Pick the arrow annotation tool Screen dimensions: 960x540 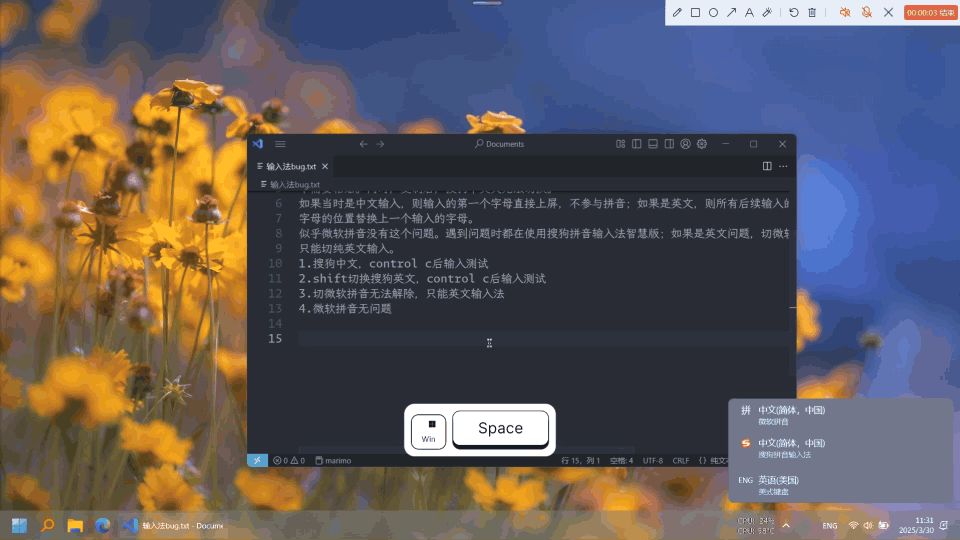point(731,13)
